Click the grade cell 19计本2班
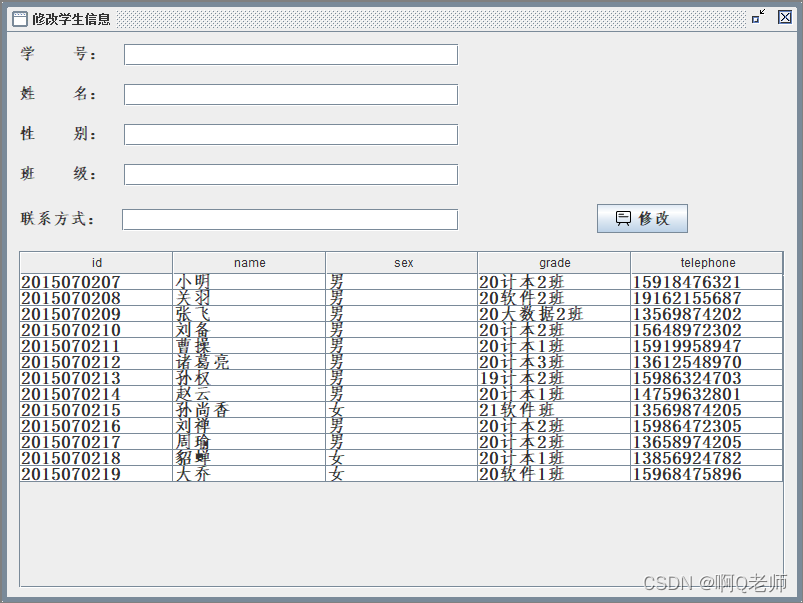Image resolution: width=803 pixels, height=603 pixels. (x=554, y=378)
